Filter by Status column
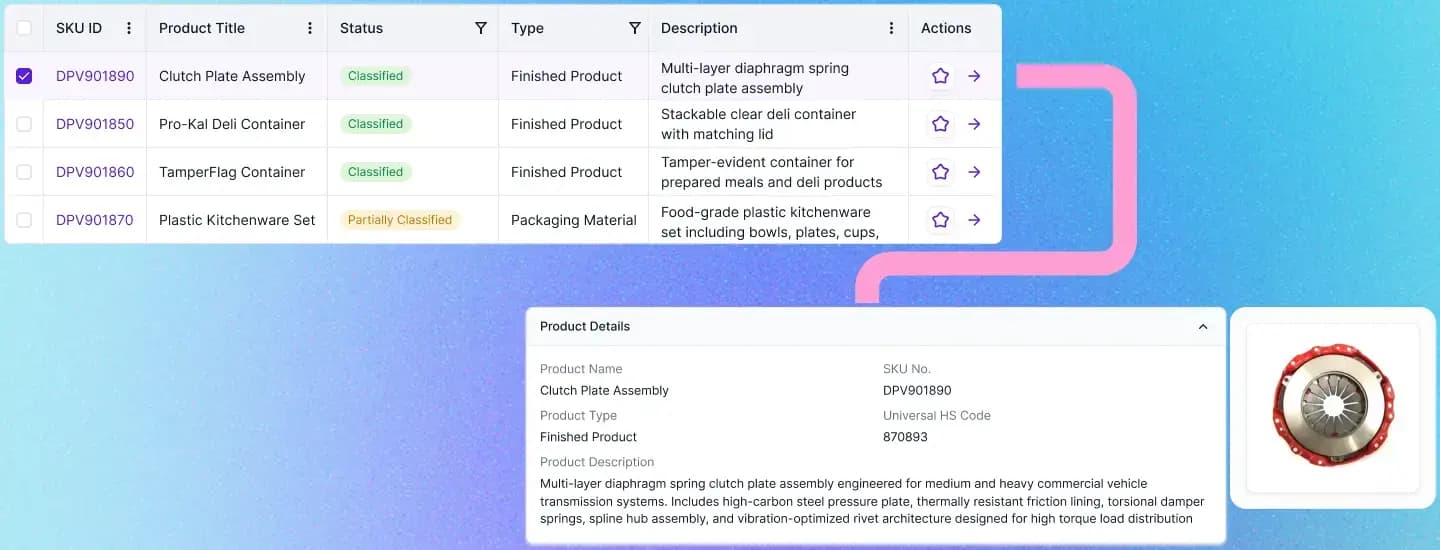Image resolution: width=1440 pixels, height=550 pixels. coord(481,28)
